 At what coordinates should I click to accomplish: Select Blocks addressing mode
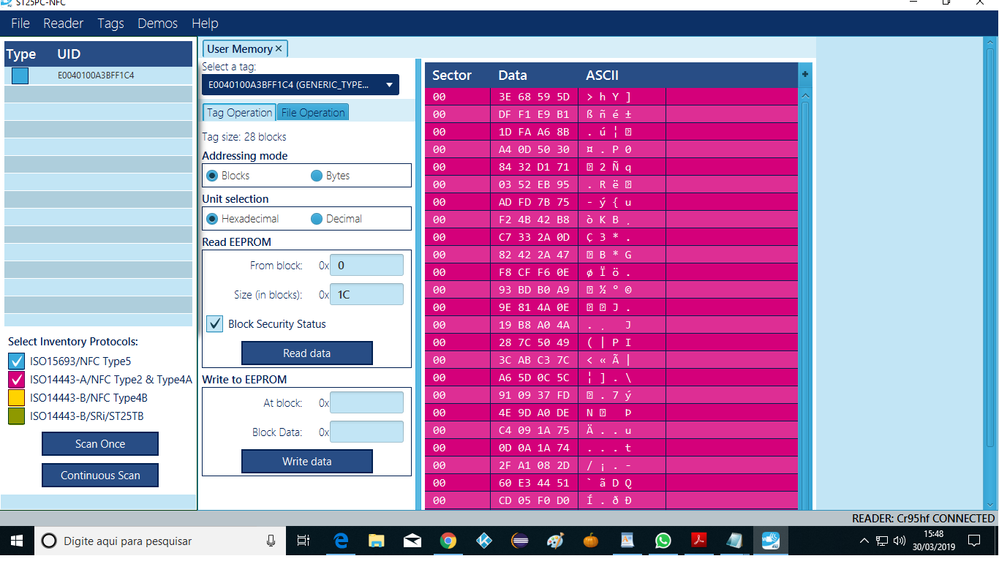212,176
